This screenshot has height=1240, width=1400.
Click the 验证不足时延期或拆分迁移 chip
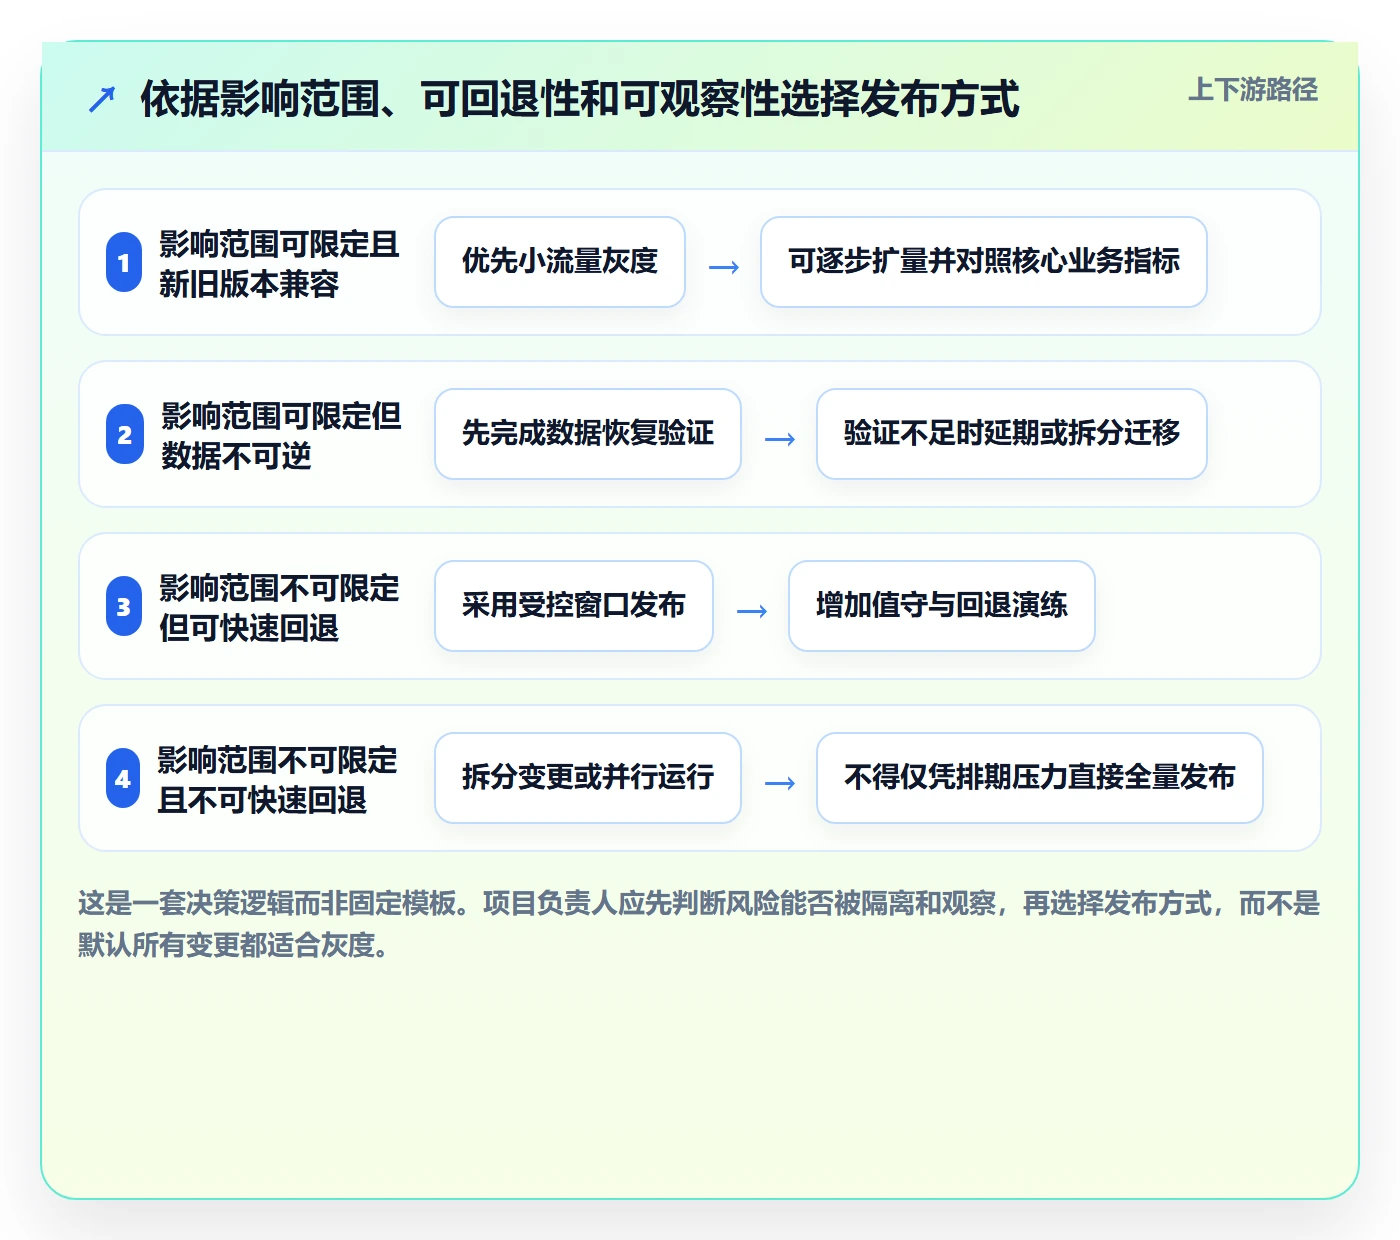click(x=1012, y=434)
